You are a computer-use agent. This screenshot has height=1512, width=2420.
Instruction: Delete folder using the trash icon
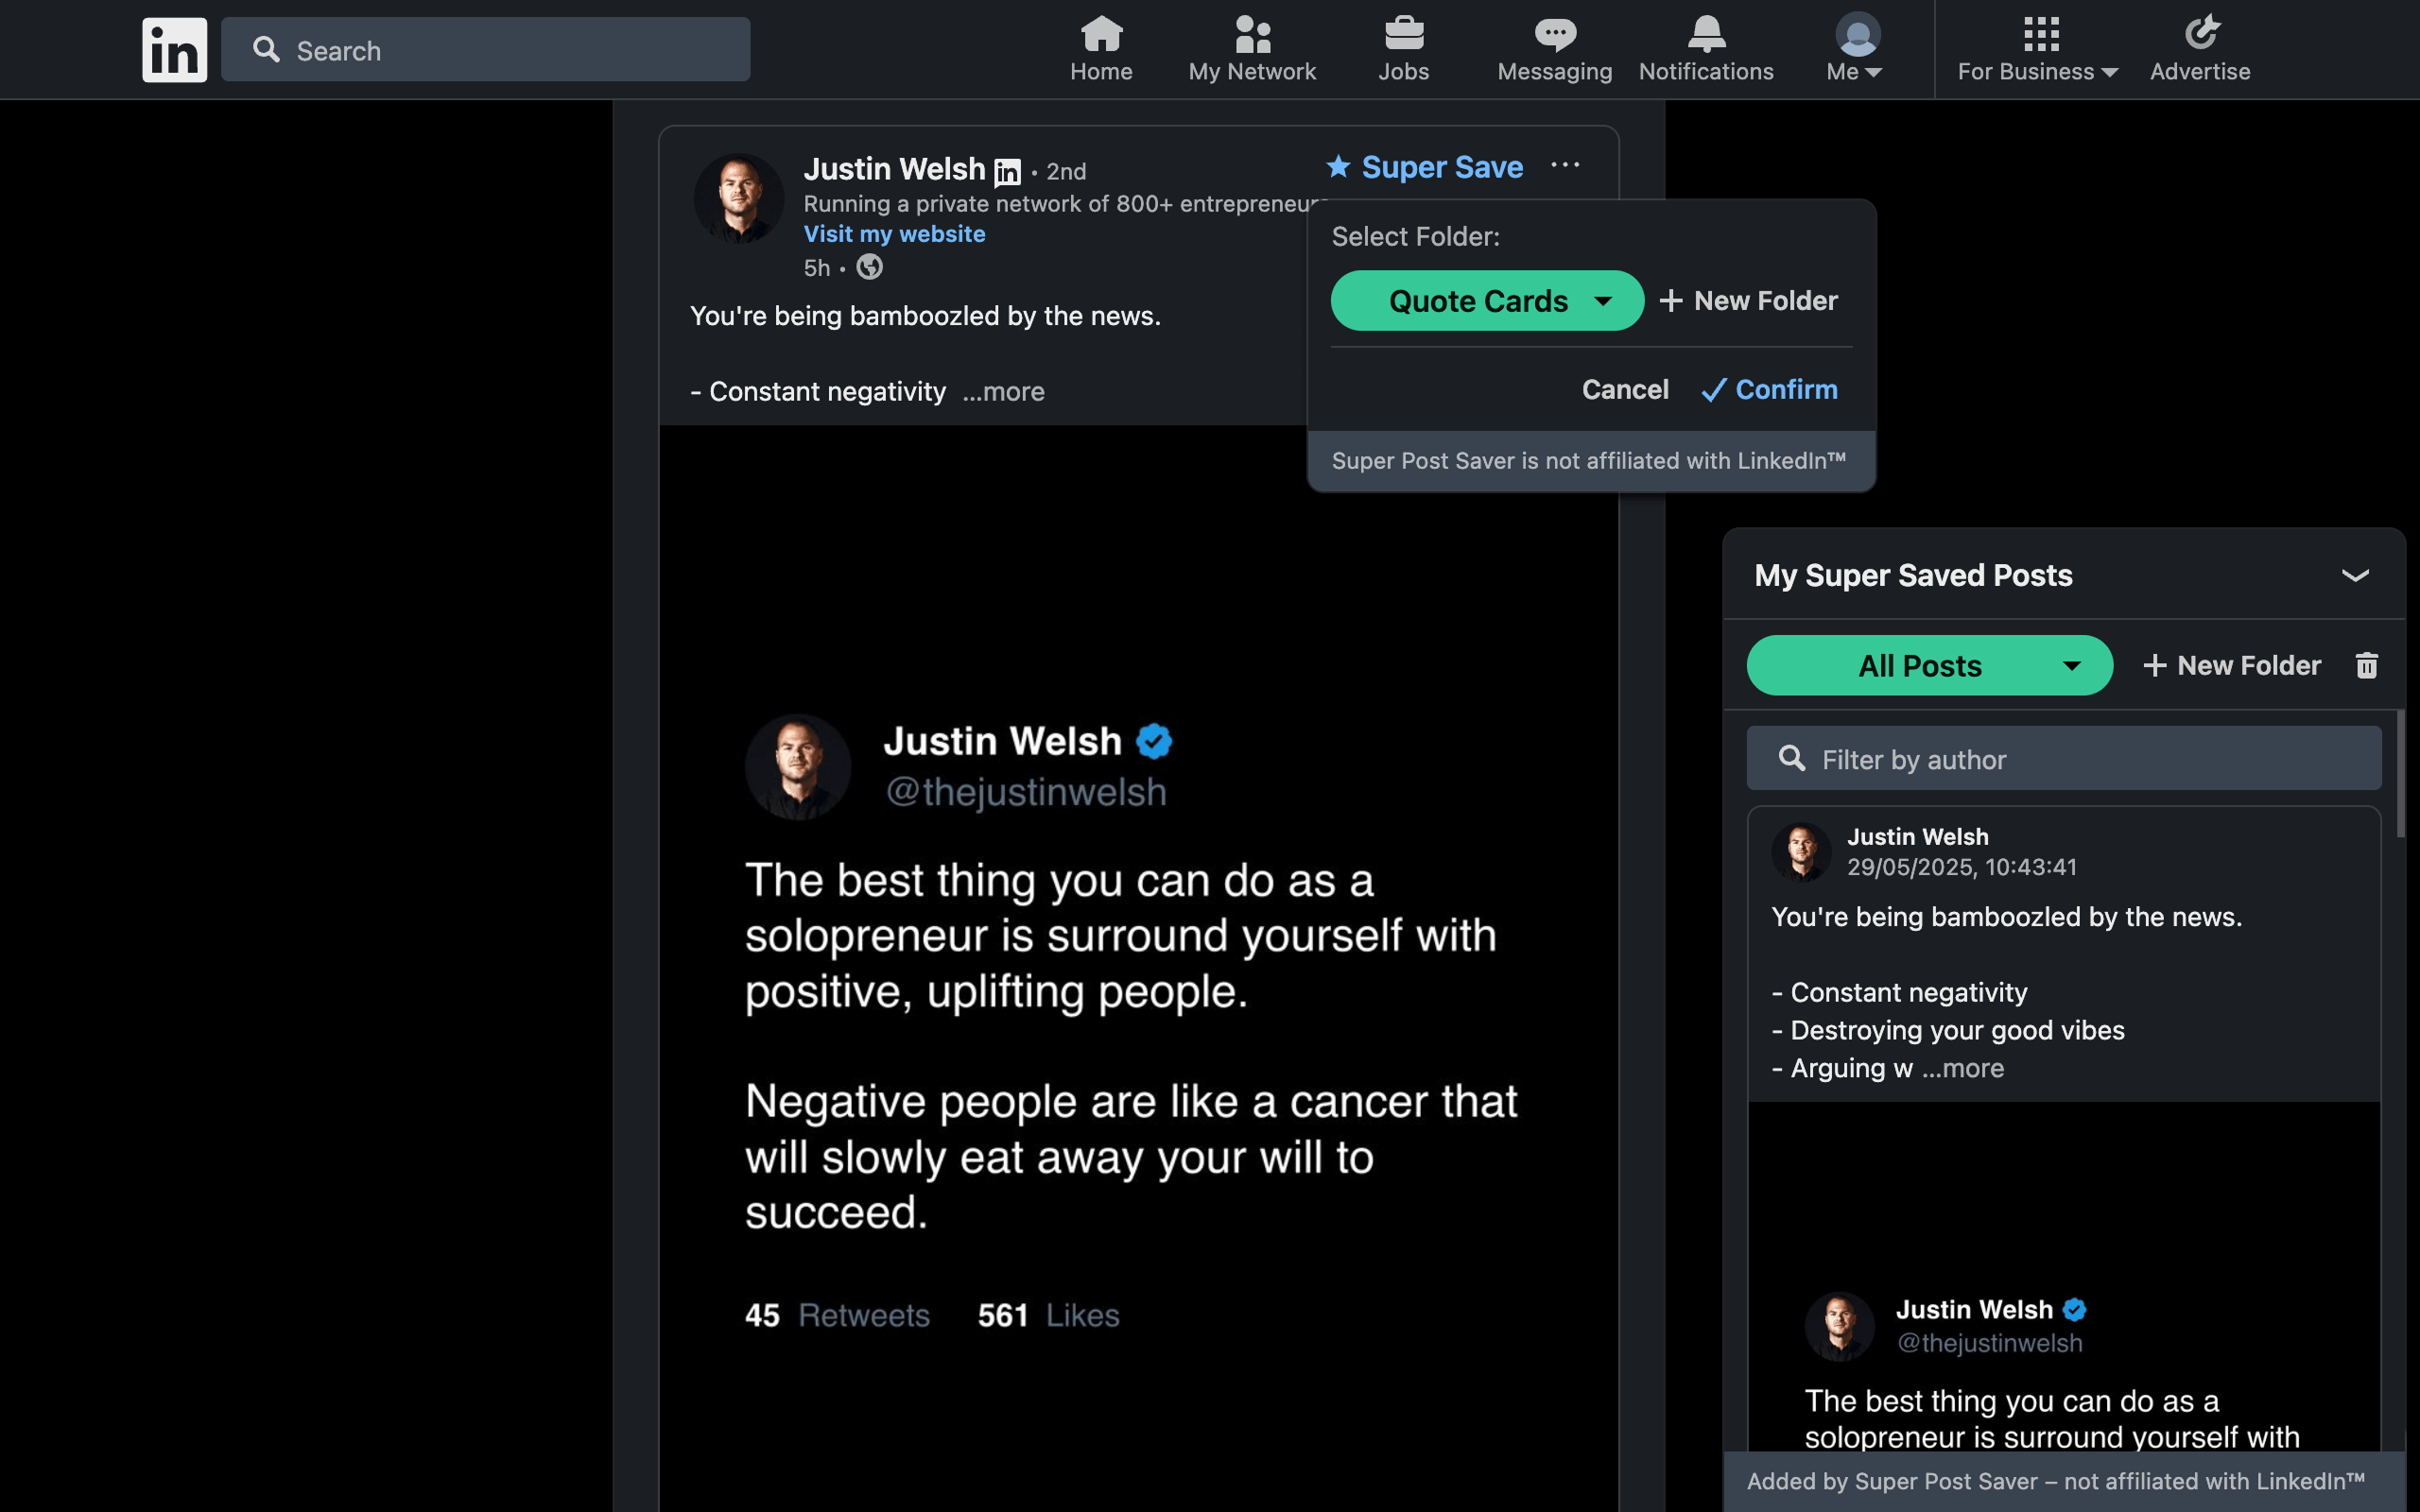coord(2366,665)
